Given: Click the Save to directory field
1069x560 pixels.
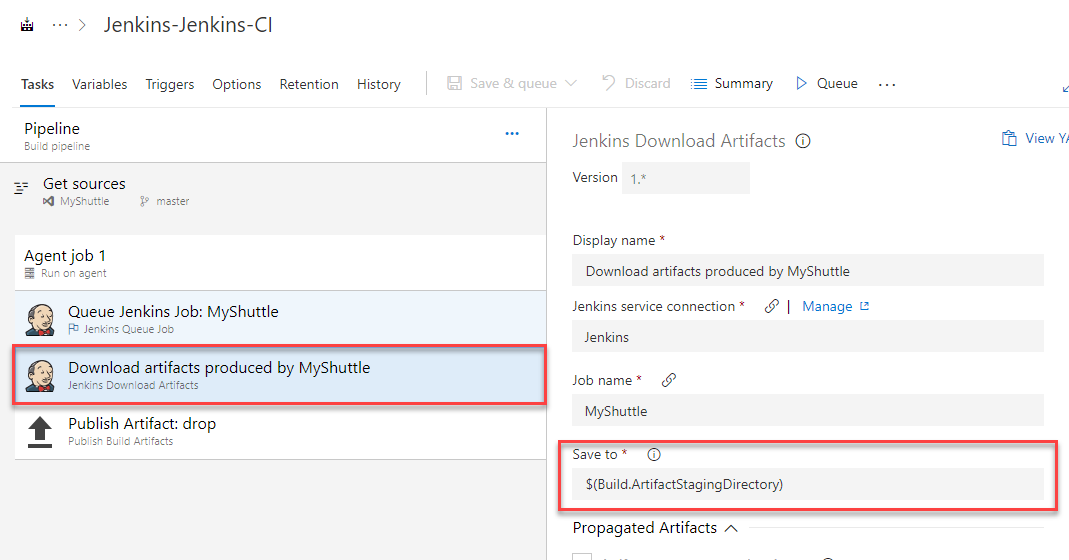Looking at the screenshot, I should (808, 484).
